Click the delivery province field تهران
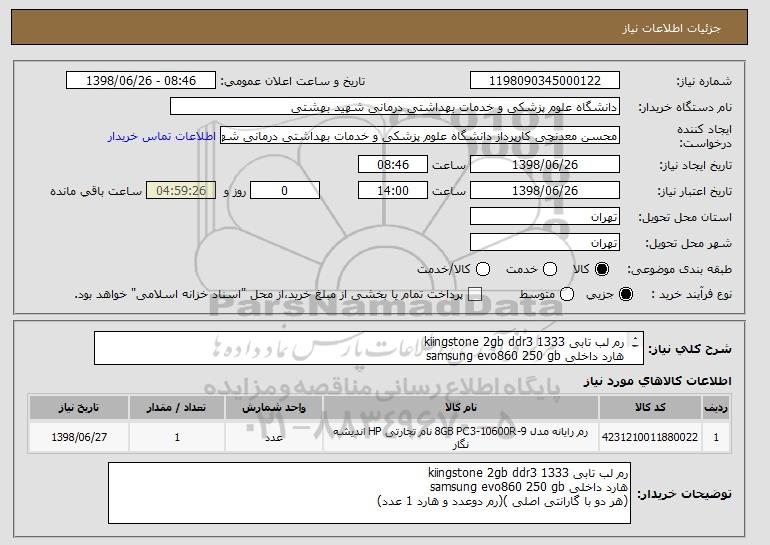This screenshot has width=770, height=545. (x=545, y=217)
